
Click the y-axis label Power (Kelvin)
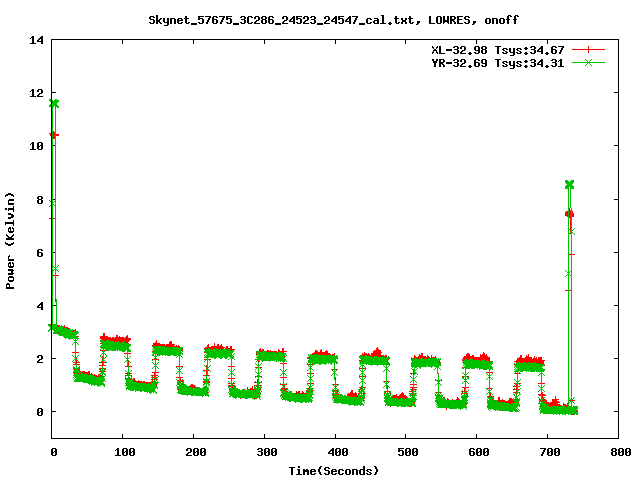click(10, 241)
